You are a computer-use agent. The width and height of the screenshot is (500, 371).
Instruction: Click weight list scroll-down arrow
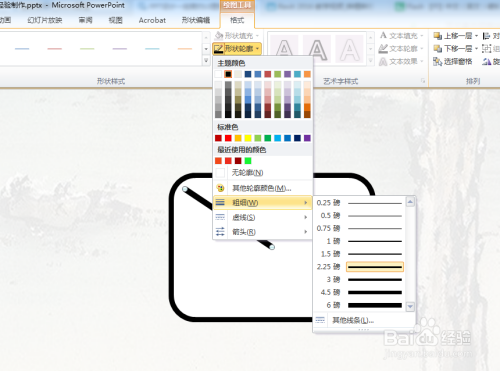[x=410, y=306]
